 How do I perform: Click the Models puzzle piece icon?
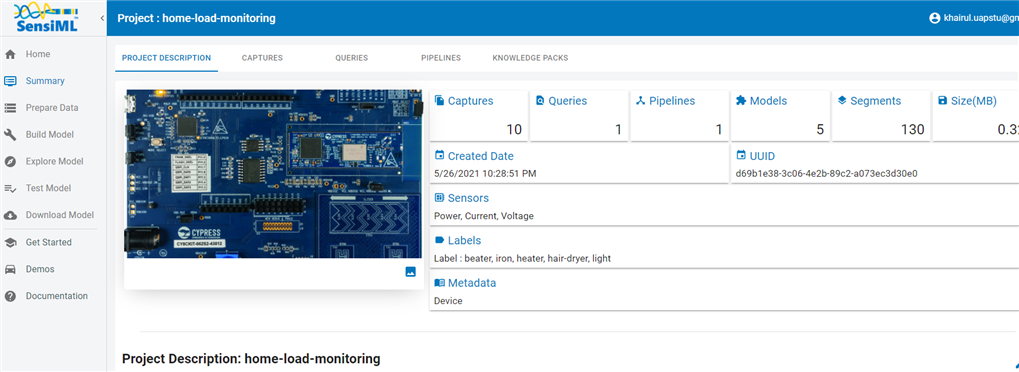741,101
